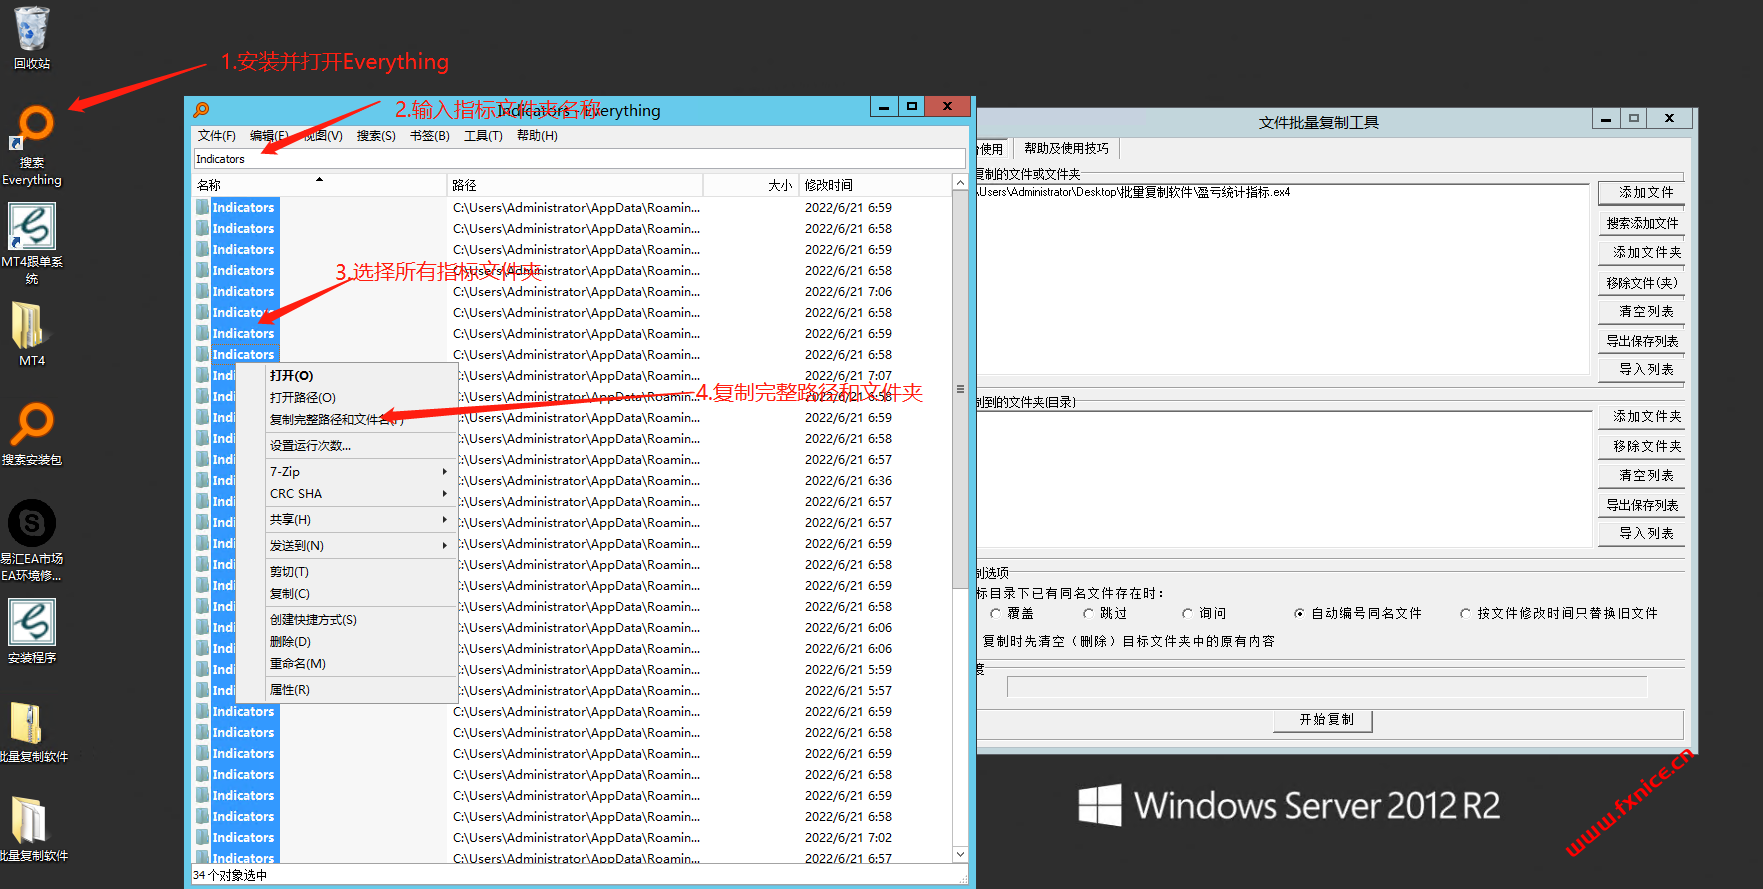This screenshot has height=889, width=1763.
Task: Click 导出保存列表 for the destination folder list
Action: point(1641,505)
